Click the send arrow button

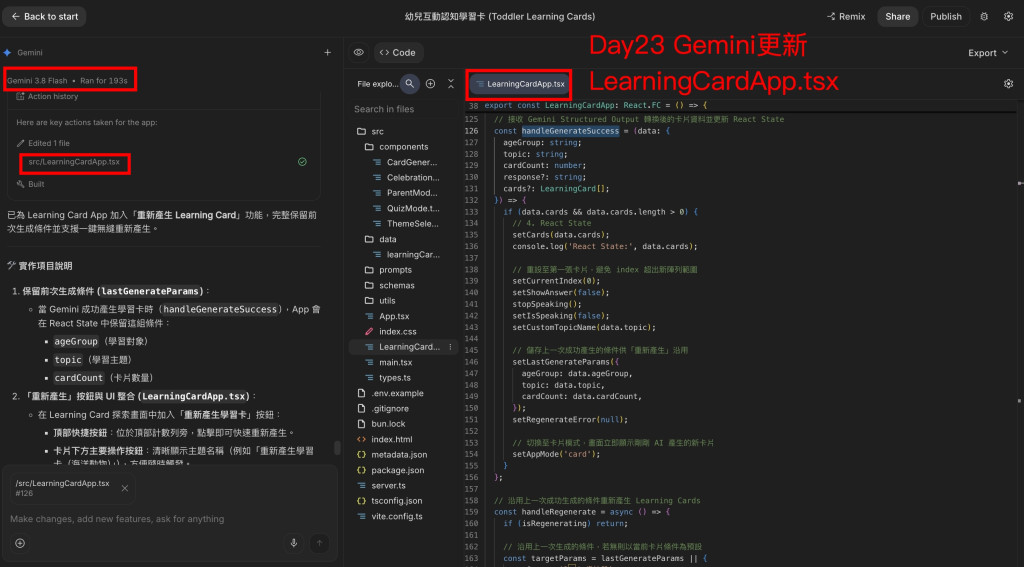coord(319,543)
